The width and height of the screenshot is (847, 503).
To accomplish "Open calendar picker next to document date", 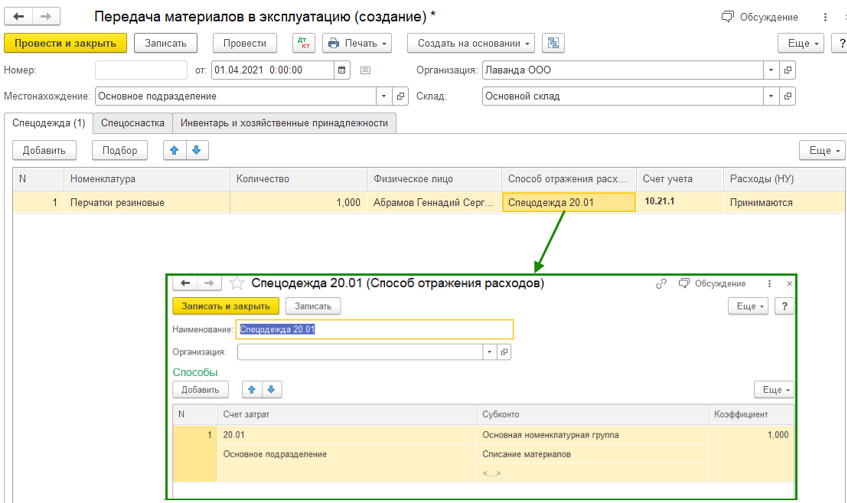I will [x=342, y=70].
